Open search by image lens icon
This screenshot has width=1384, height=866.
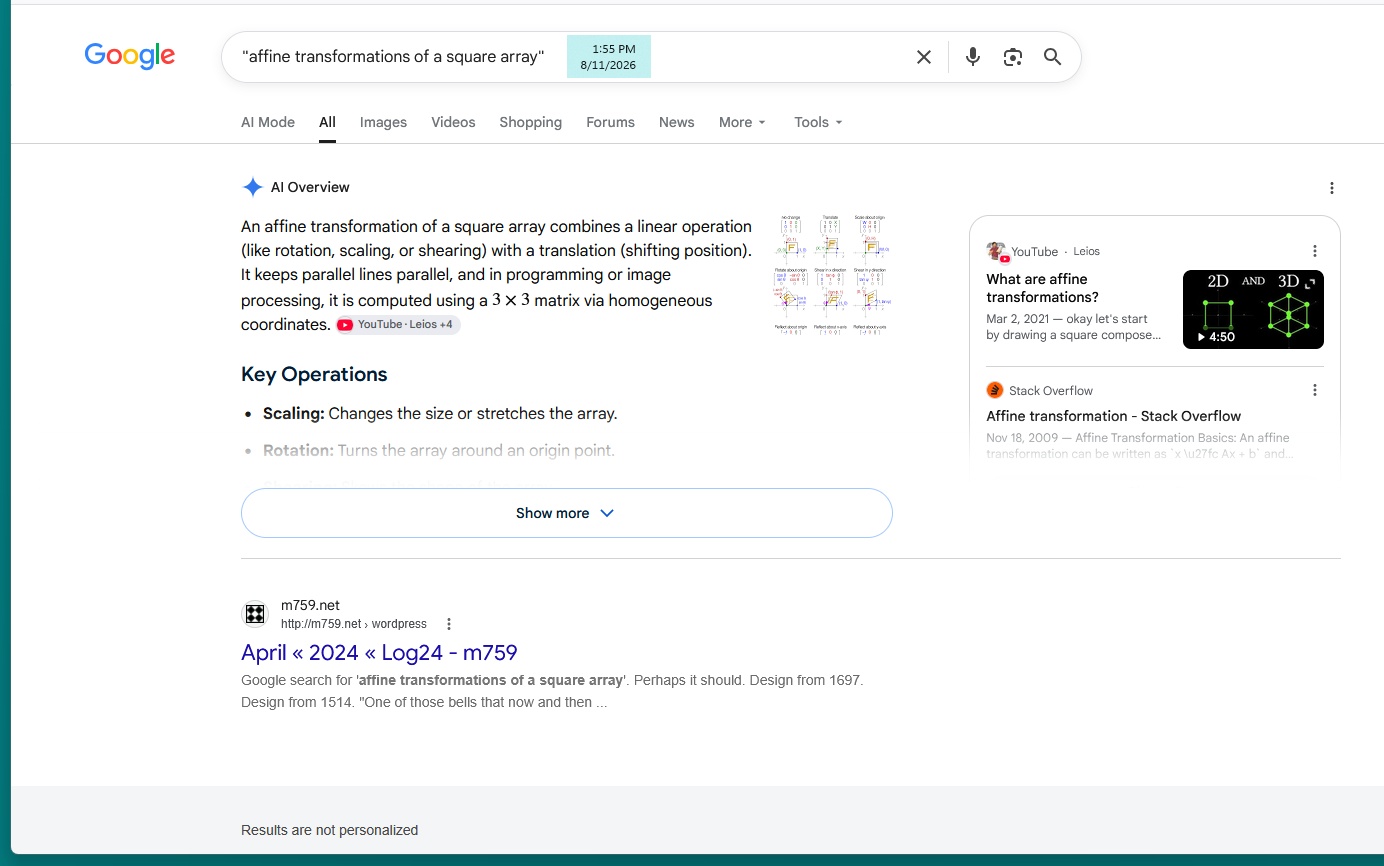click(1013, 57)
